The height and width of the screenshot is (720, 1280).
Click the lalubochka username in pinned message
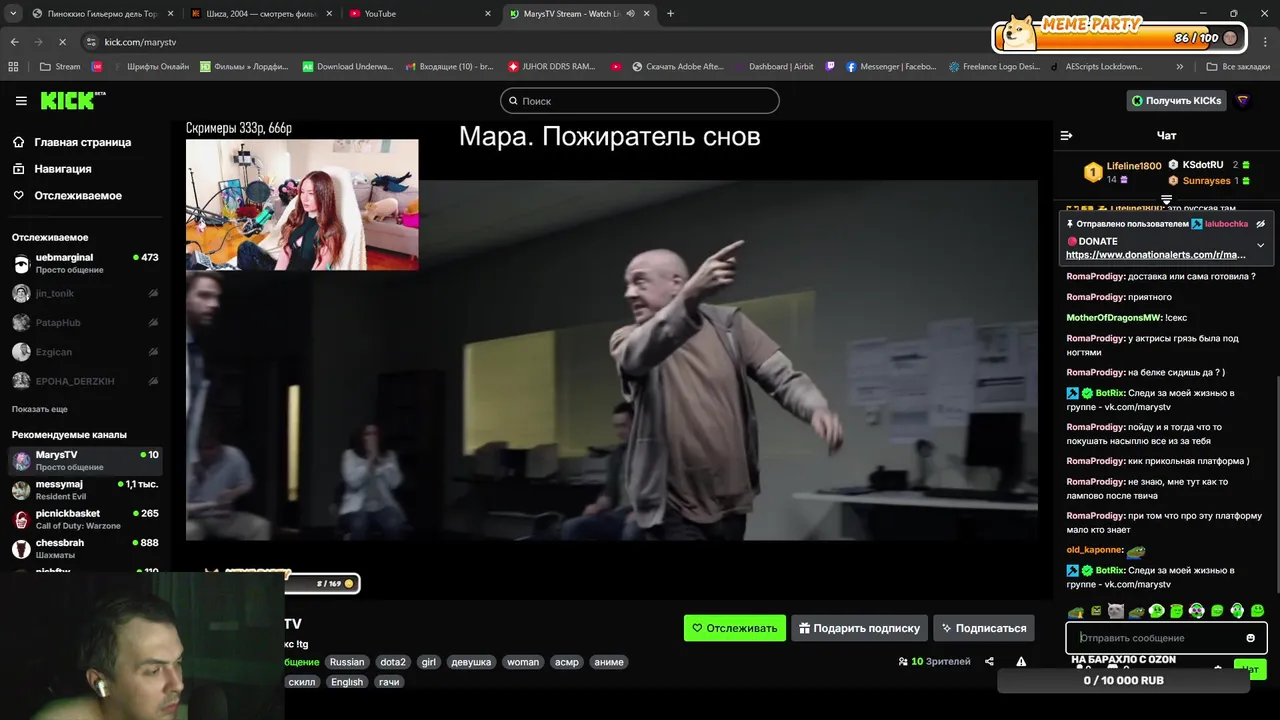[1226, 224]
